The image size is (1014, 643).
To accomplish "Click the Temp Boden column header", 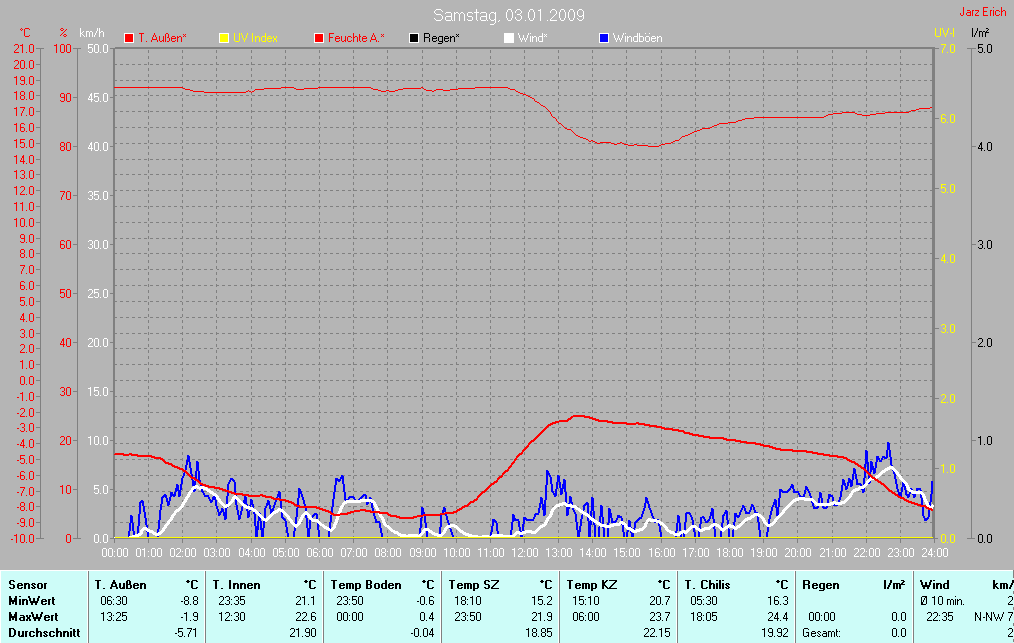I will (x=365, y=584).
